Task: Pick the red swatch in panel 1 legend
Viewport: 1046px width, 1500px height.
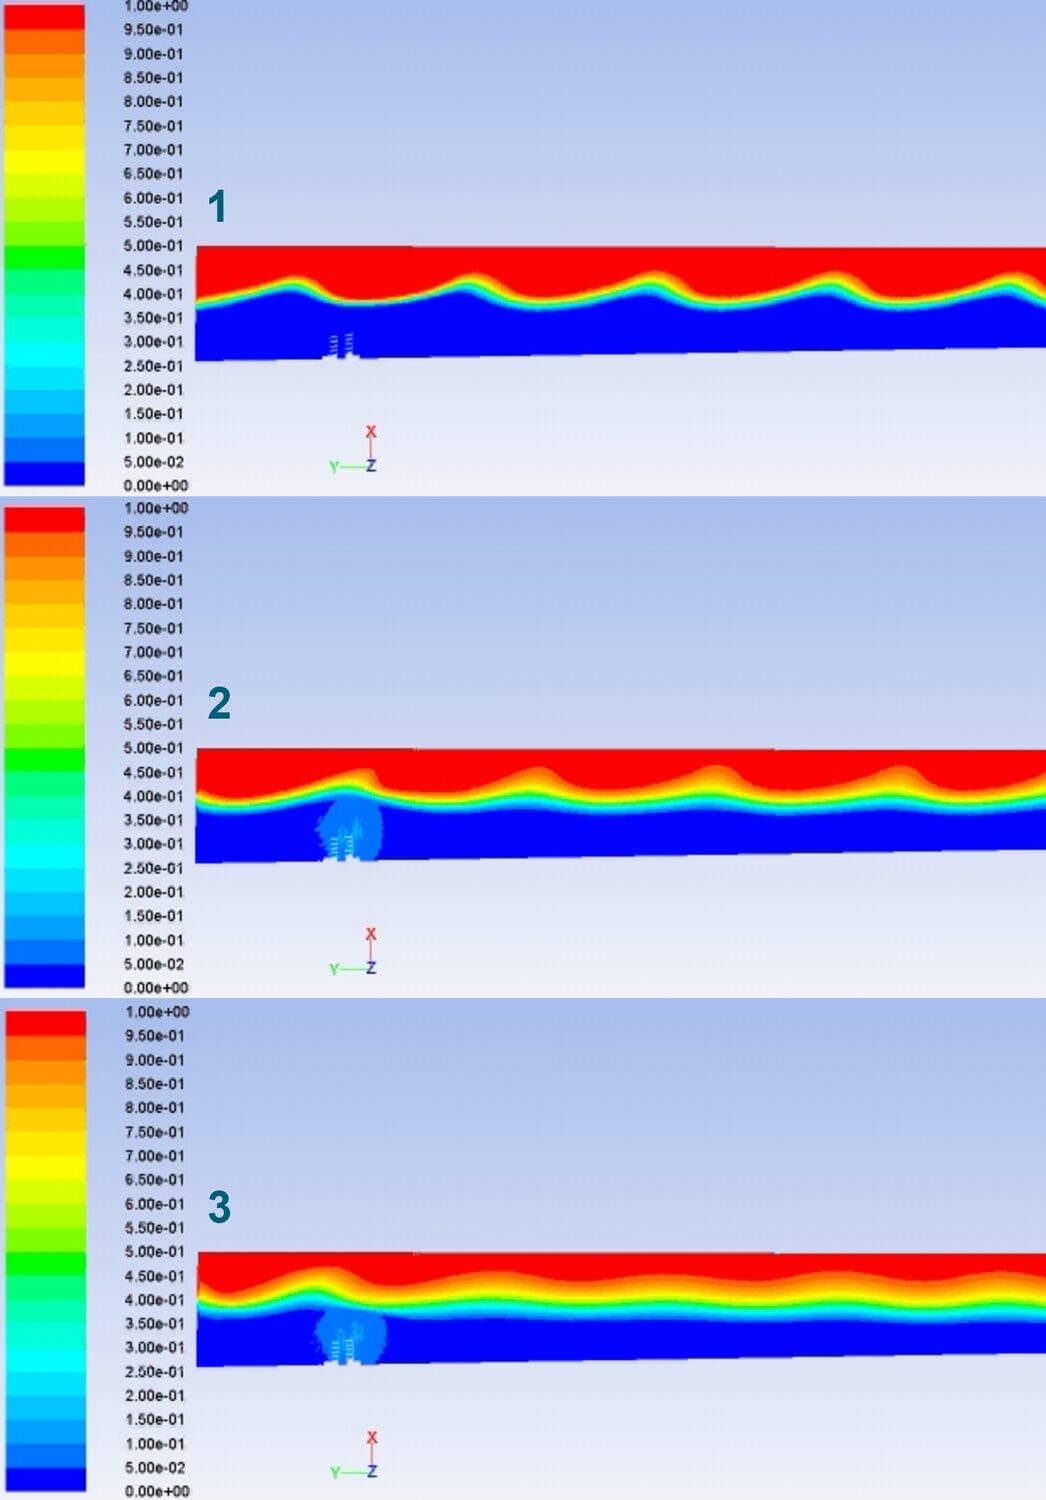Action: point(44,17)
